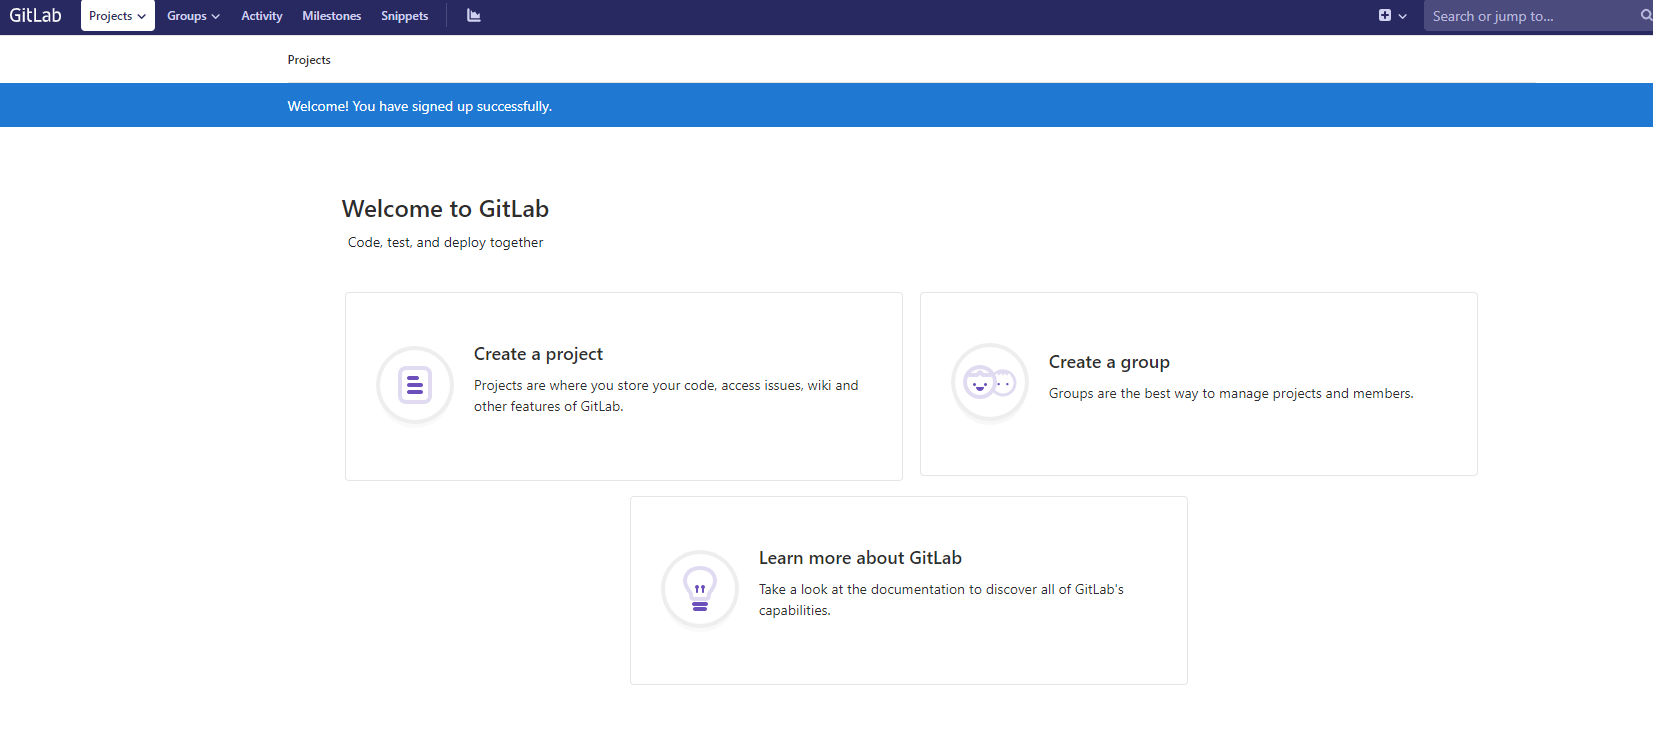Screen dimensions: 1653x746
Task: Click the Welcome to GitLab heading
Action: pos(445,209)
